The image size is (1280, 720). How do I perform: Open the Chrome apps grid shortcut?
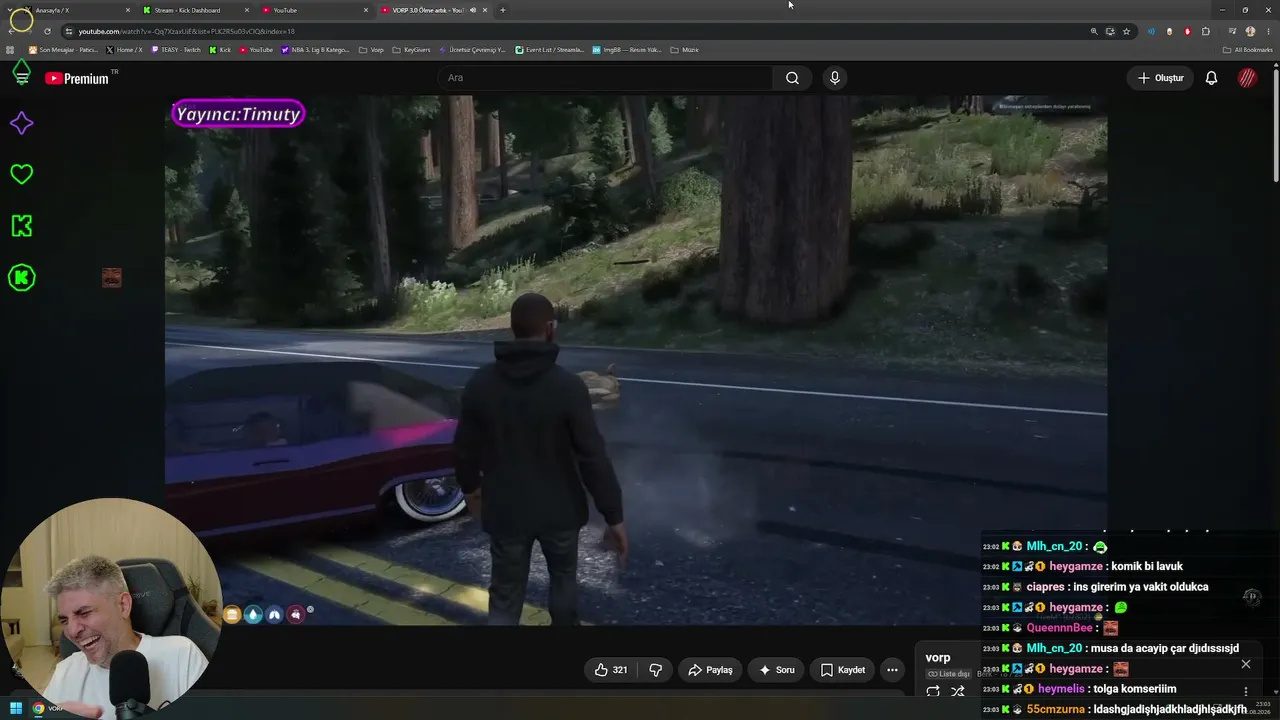click(10, 49)
